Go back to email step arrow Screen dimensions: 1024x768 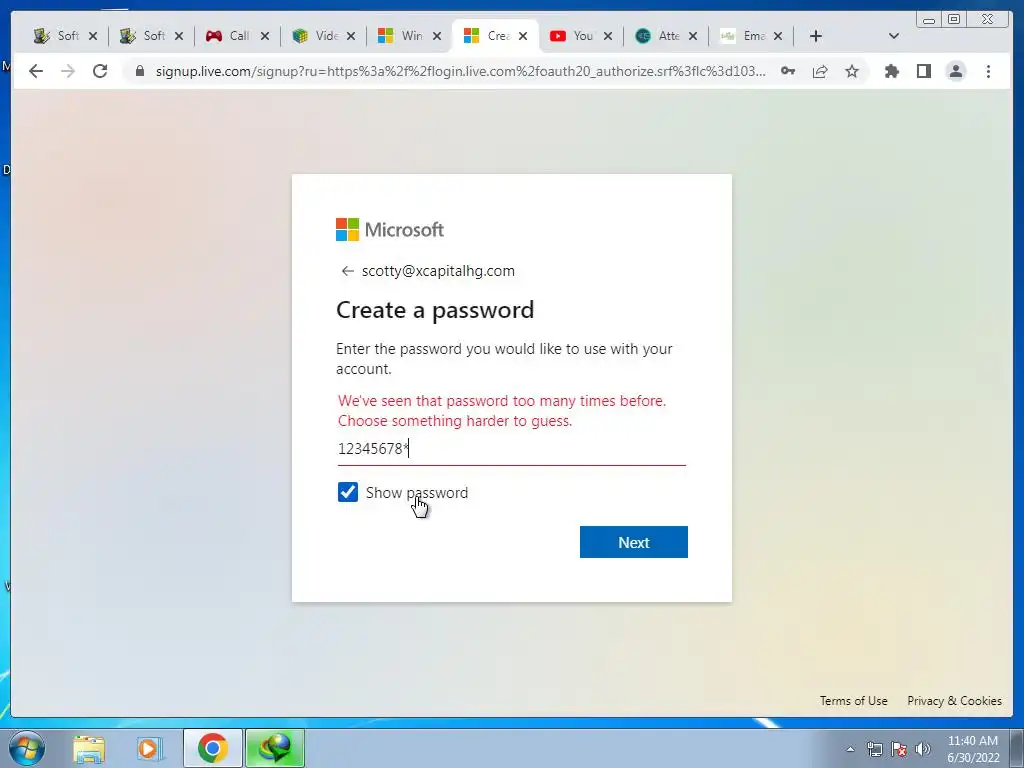(x=347, y=271)
